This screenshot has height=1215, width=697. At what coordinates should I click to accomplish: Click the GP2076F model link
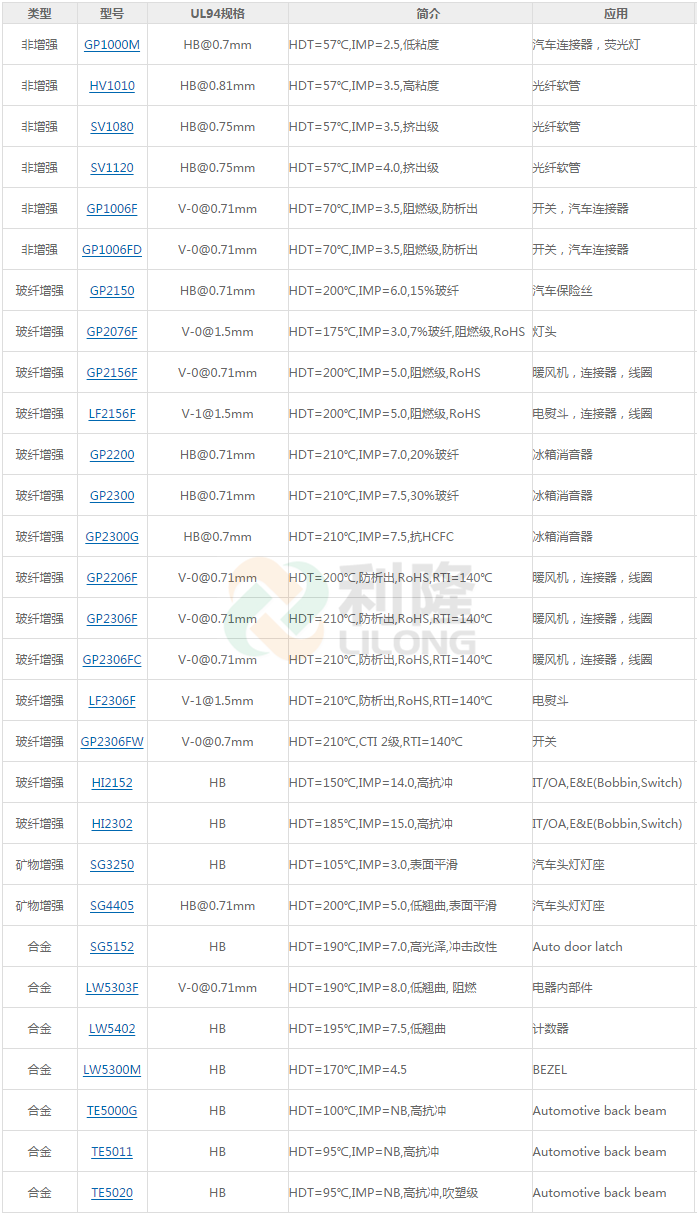pyautogui.click(x=112, y=332)
